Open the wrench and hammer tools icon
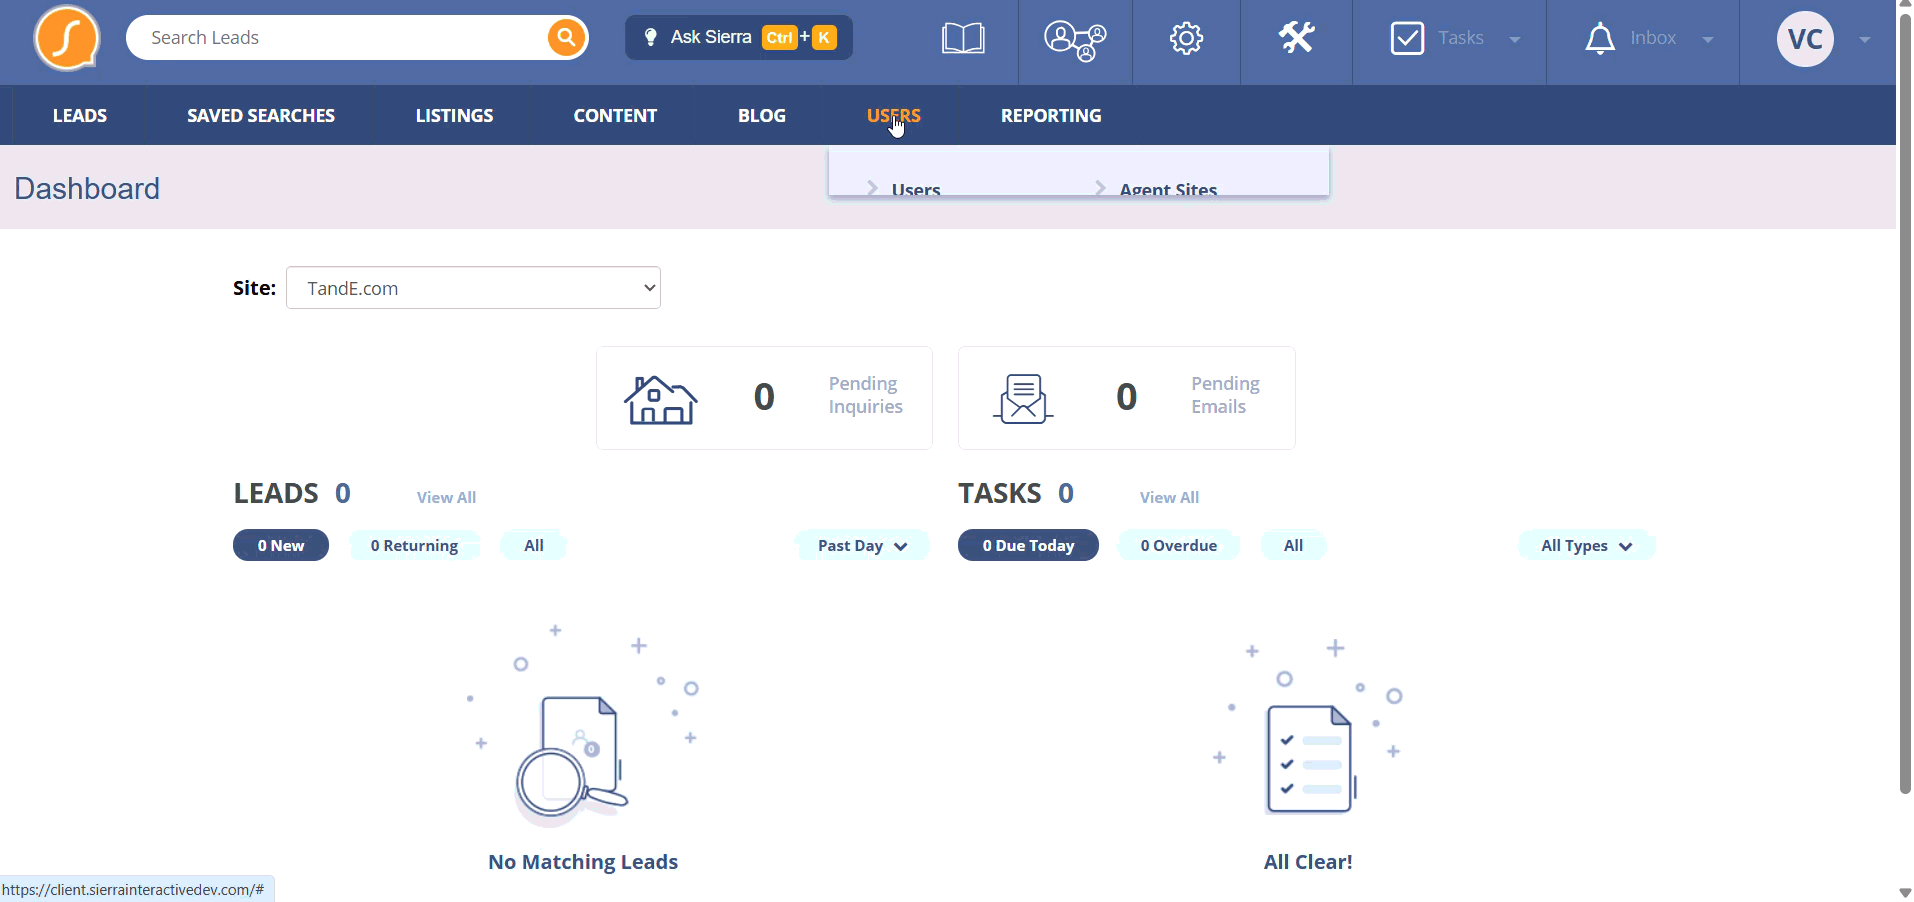 tap(1296, 38)
